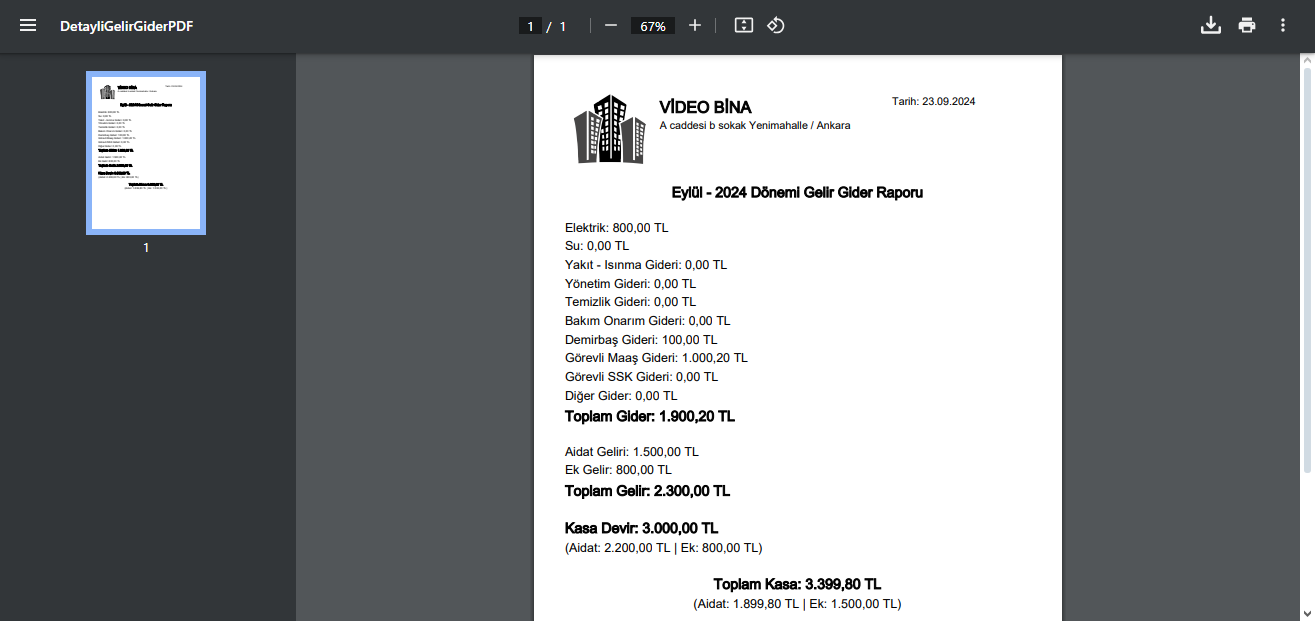The image size is (1315, 621).
Task: Select the page 1 thumbnail in the sidebar
Action: [146, 153]
